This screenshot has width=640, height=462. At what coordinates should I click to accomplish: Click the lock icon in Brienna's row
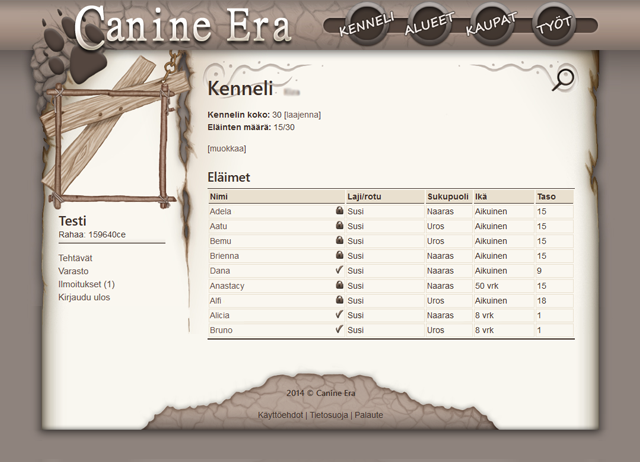click(340, 256)
